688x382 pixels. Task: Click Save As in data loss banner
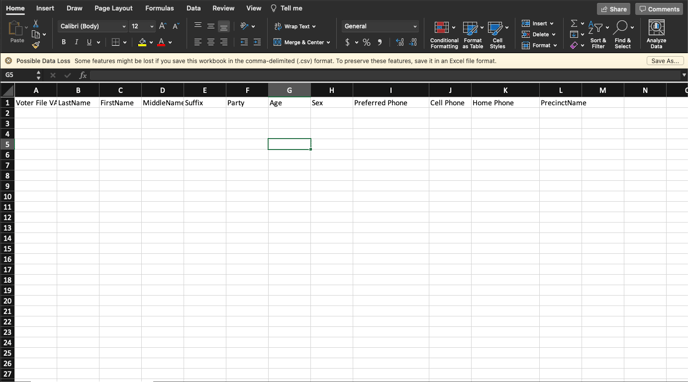point(665,61)
